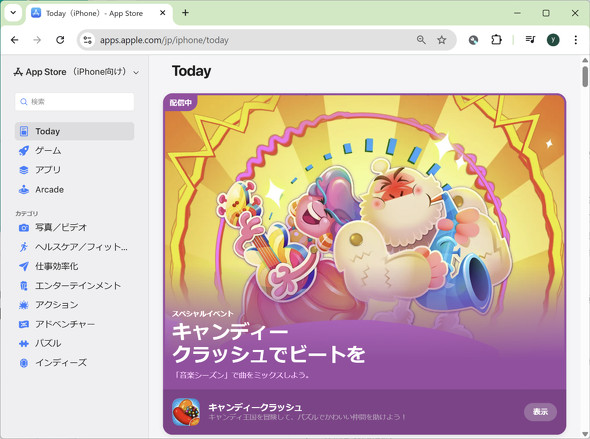This screenshot has height=439, width=590.
Task: Click the camera icon beside 写真/ビデオ
Action: pos(24,228)
